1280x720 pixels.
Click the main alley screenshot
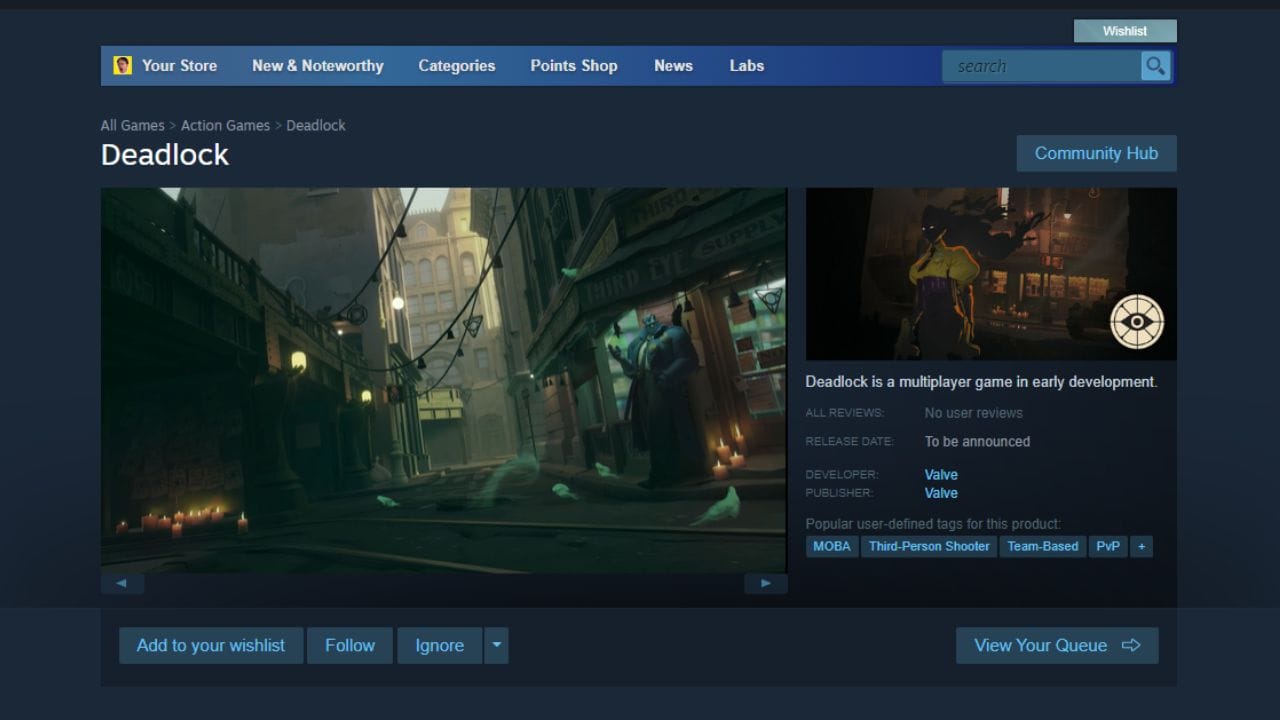444,380
